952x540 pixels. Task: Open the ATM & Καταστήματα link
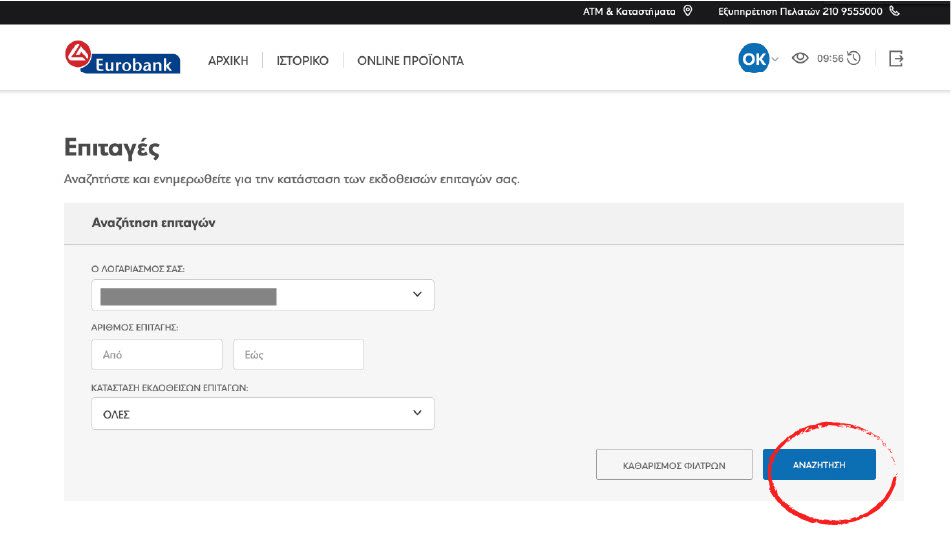pyautogui.click(x=629, y=12)
